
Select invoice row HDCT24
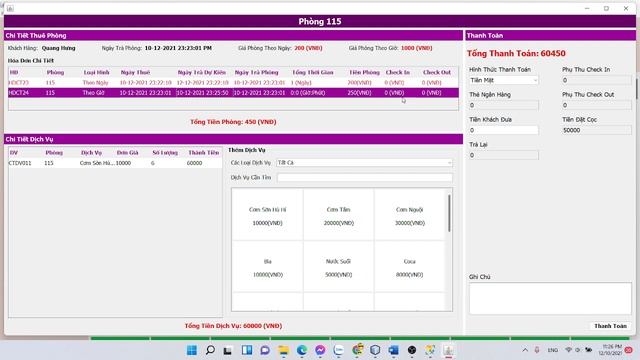(233, 93)
